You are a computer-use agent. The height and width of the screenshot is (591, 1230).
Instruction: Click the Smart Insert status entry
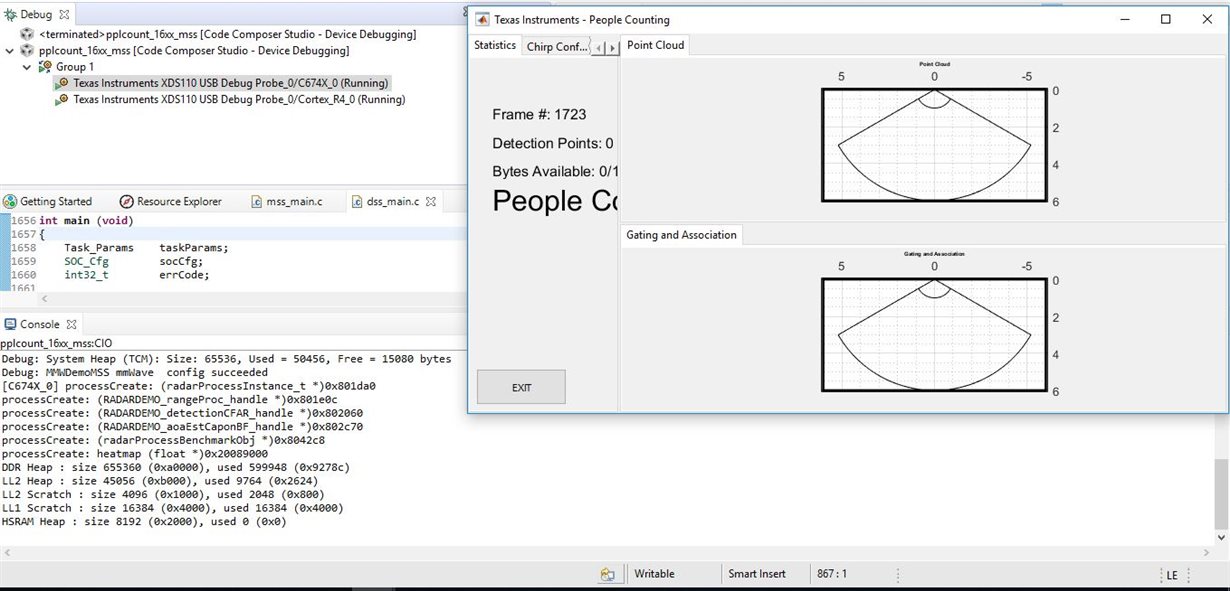coord(757,574)
